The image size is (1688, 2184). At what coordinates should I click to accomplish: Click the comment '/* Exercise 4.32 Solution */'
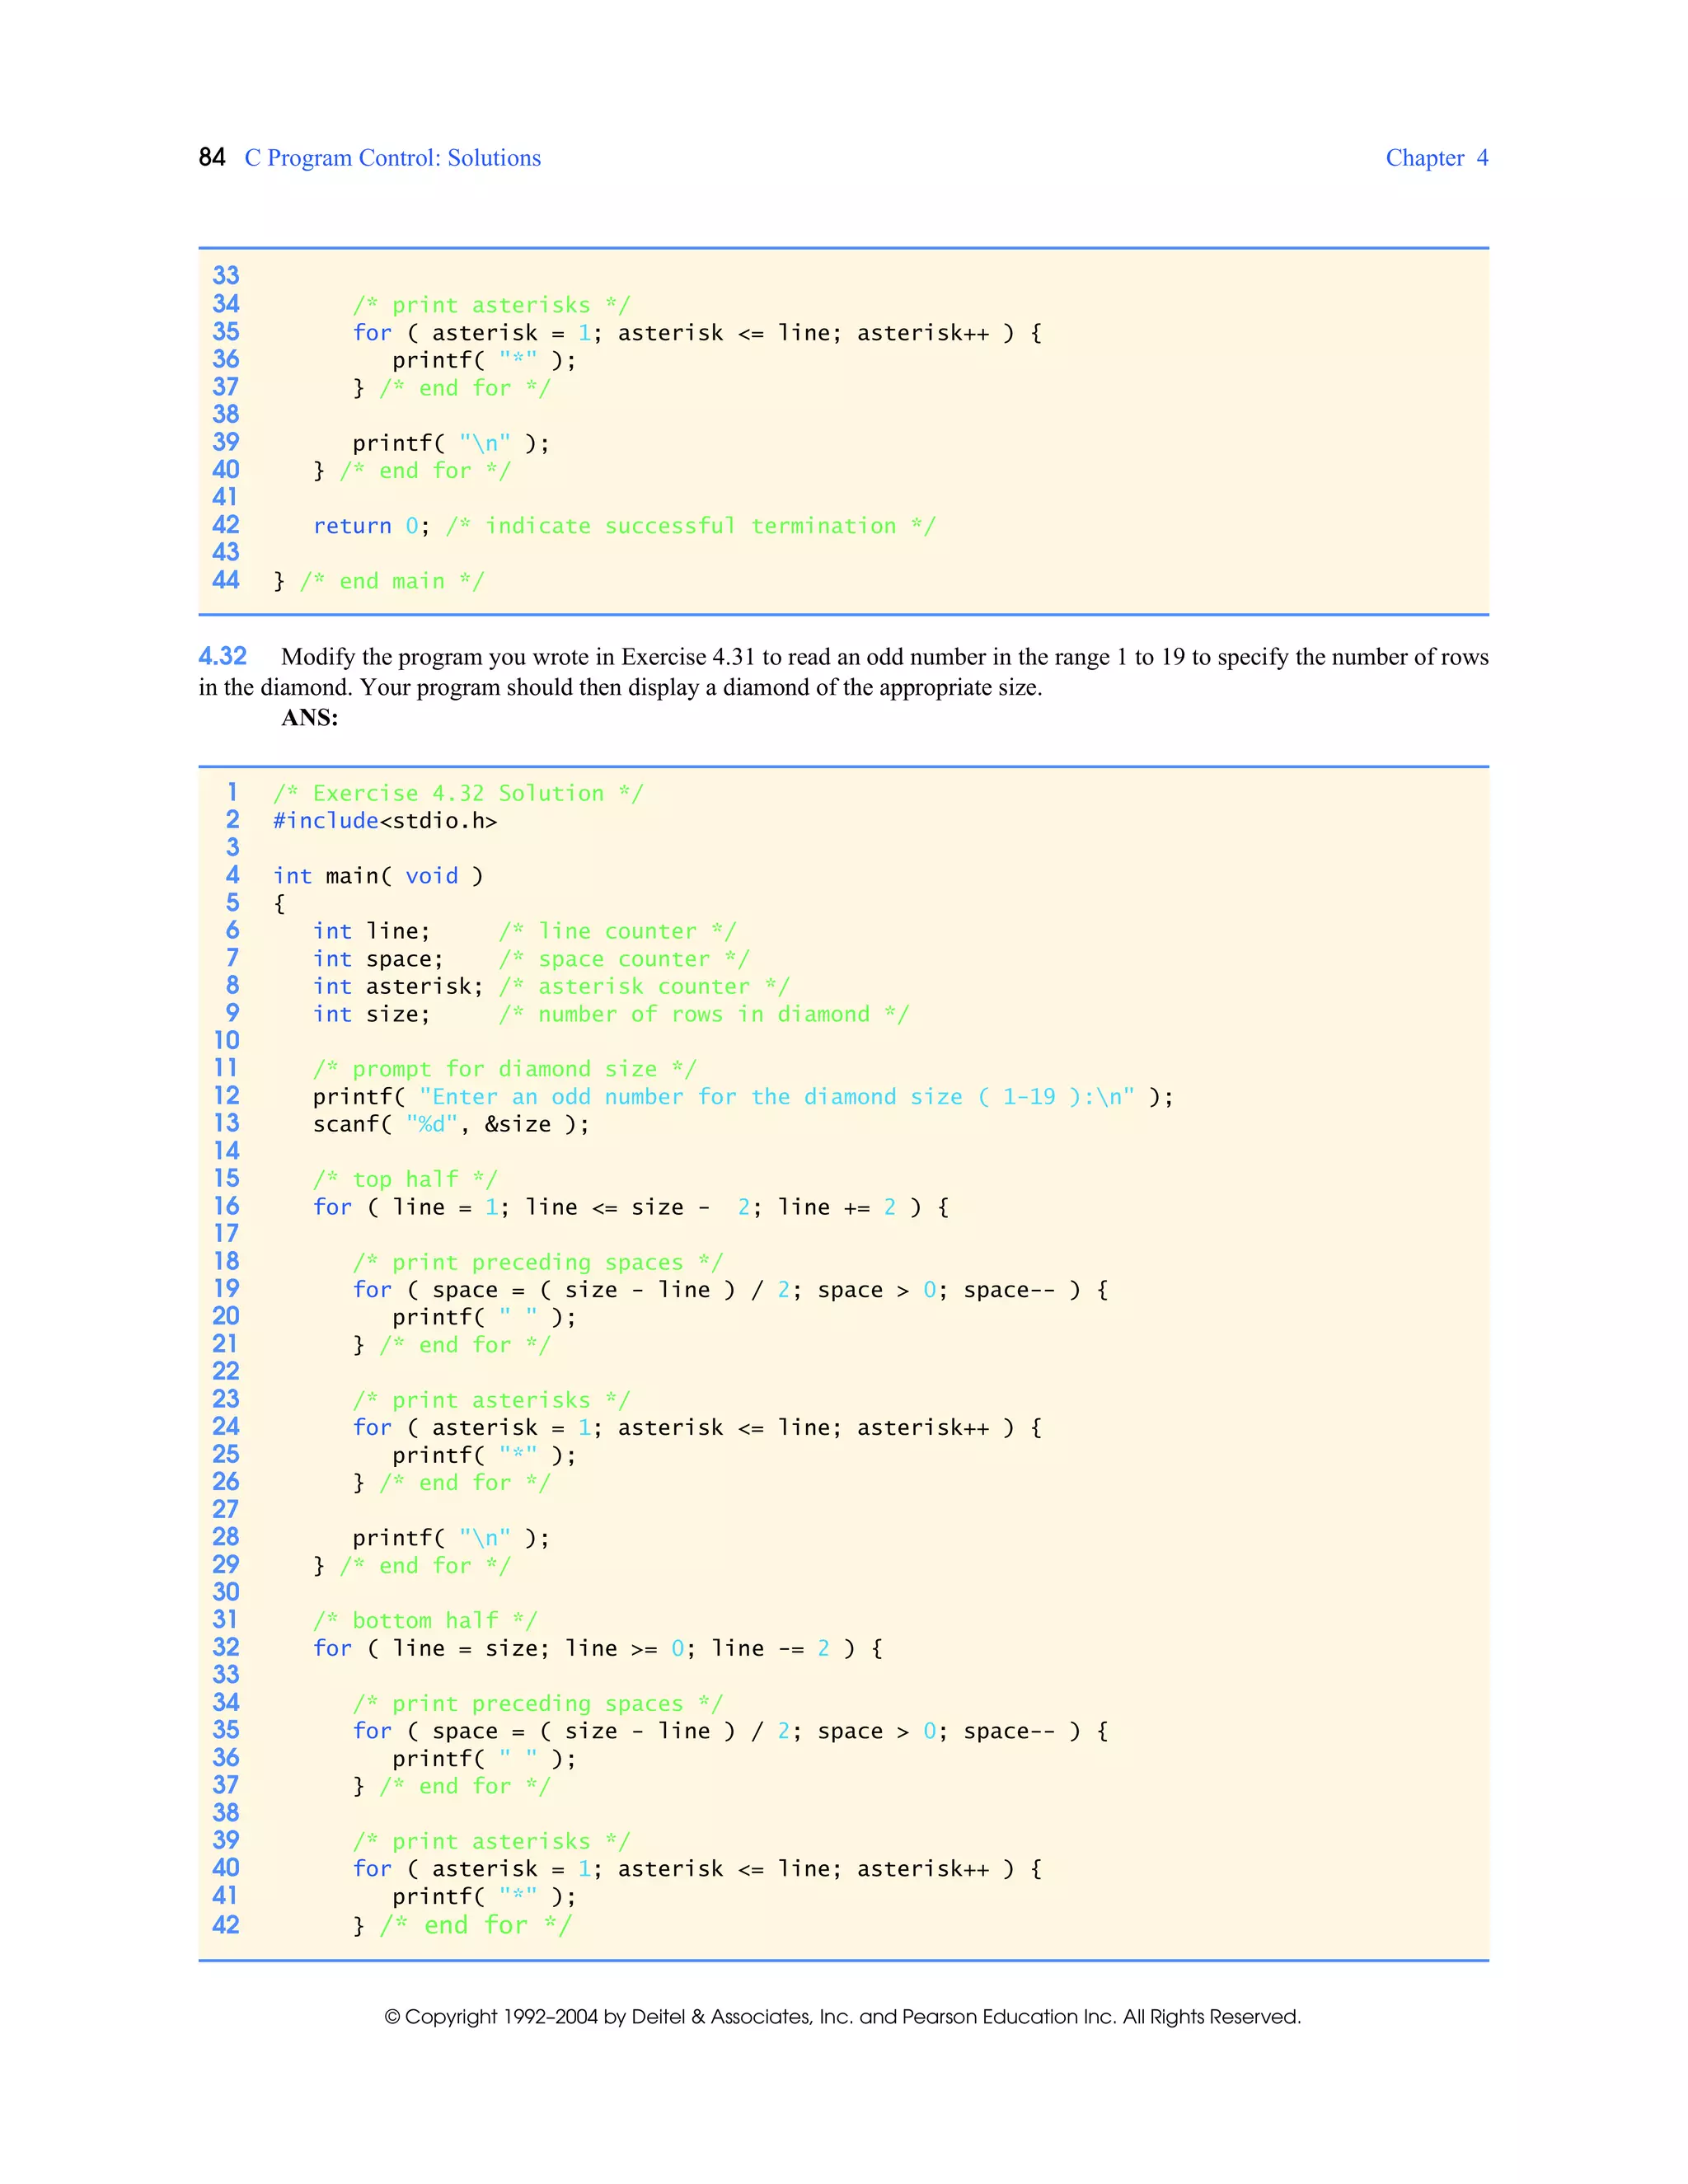[459, 794]
